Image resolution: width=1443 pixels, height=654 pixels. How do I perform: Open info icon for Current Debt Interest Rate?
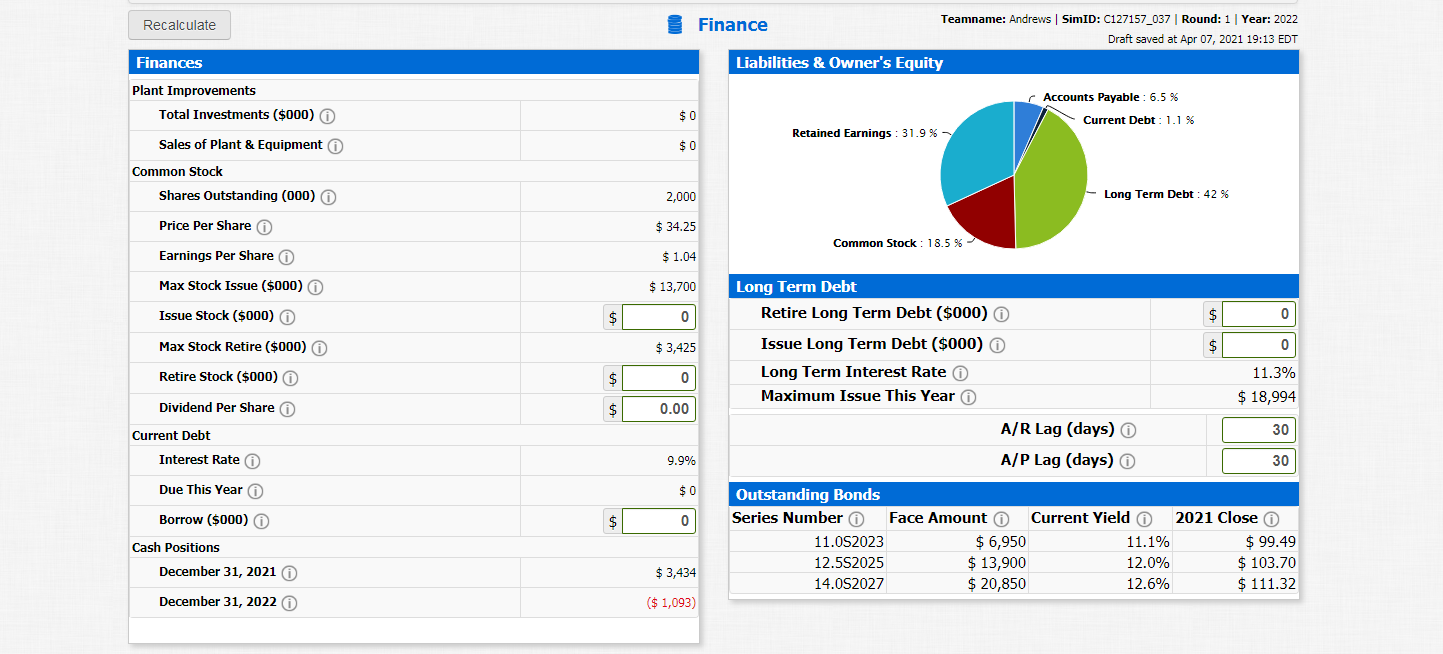tap(253, 461)
